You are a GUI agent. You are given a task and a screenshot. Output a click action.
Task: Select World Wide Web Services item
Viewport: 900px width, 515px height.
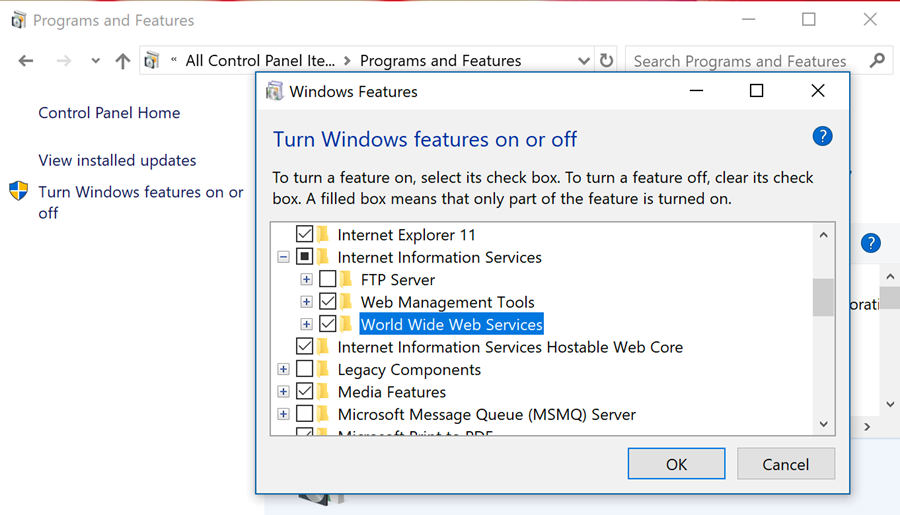(x=451, y=324)
